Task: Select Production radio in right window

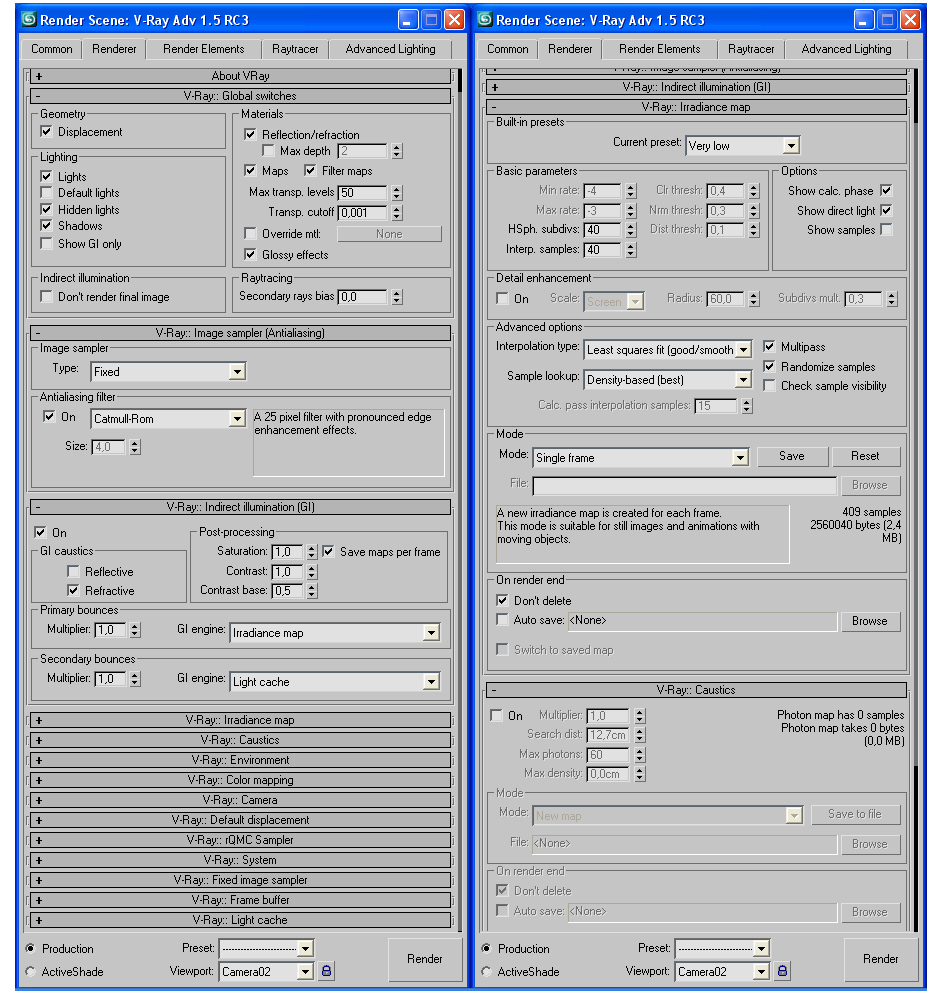Action: point(486,948)
